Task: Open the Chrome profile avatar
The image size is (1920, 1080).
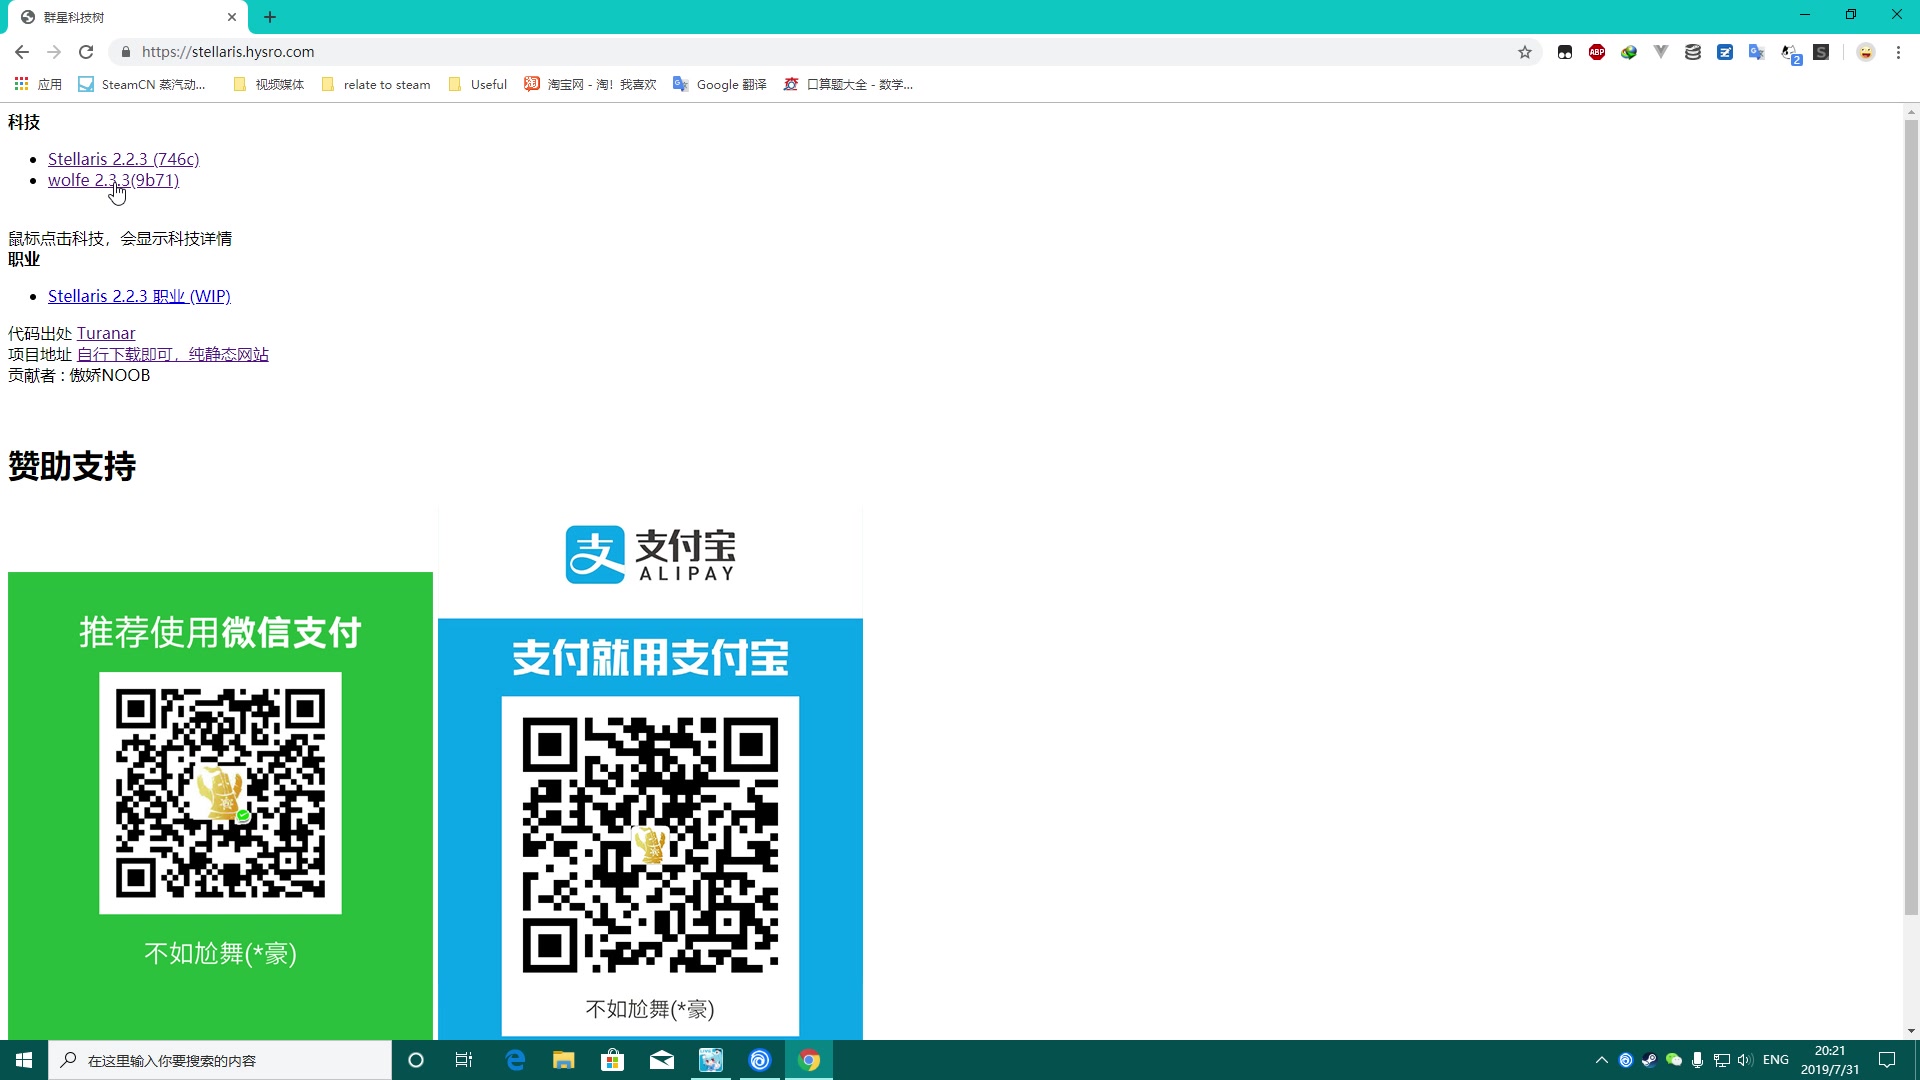Action: [x=1866, y=52]
